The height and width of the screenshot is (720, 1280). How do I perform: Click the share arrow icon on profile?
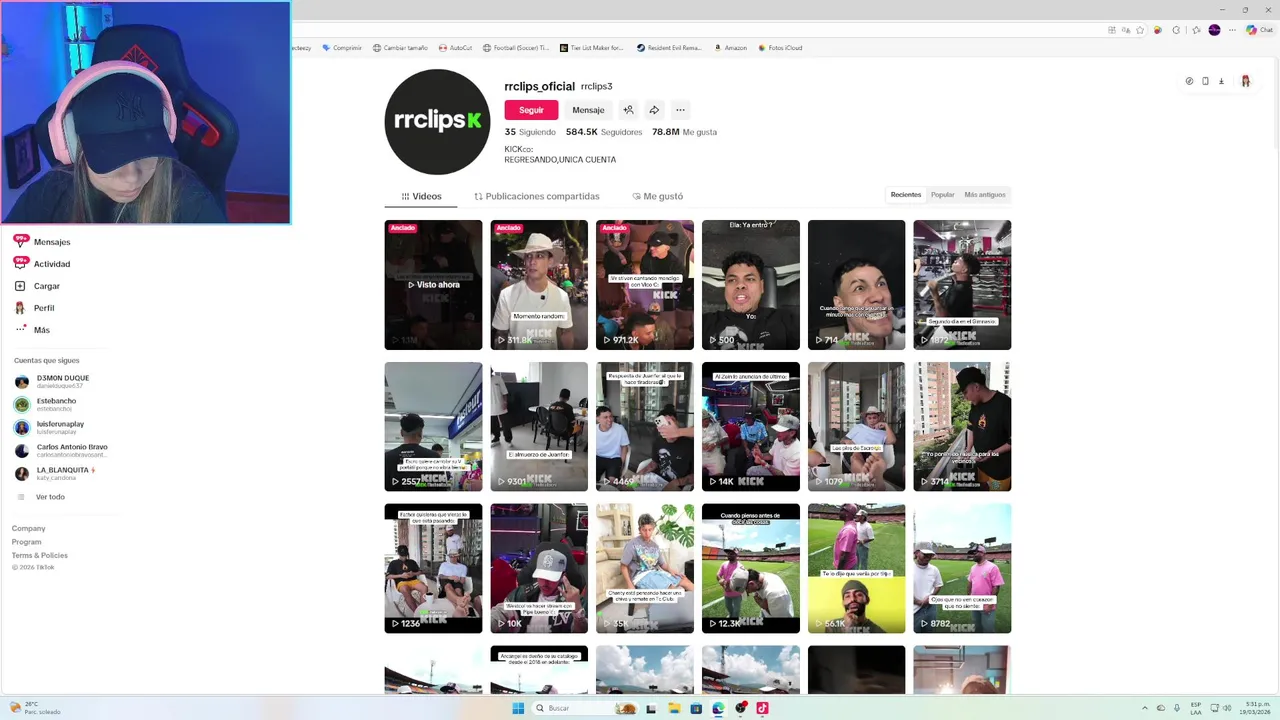point(654,110)
